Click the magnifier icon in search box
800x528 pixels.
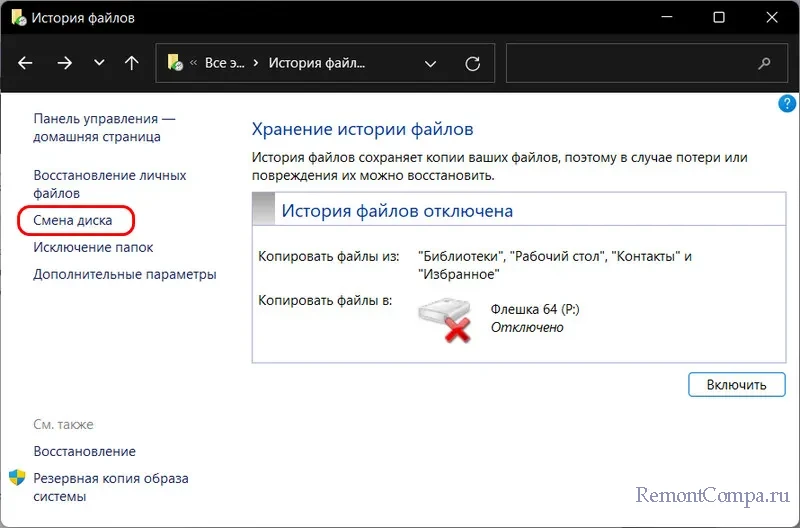[765, 63]
